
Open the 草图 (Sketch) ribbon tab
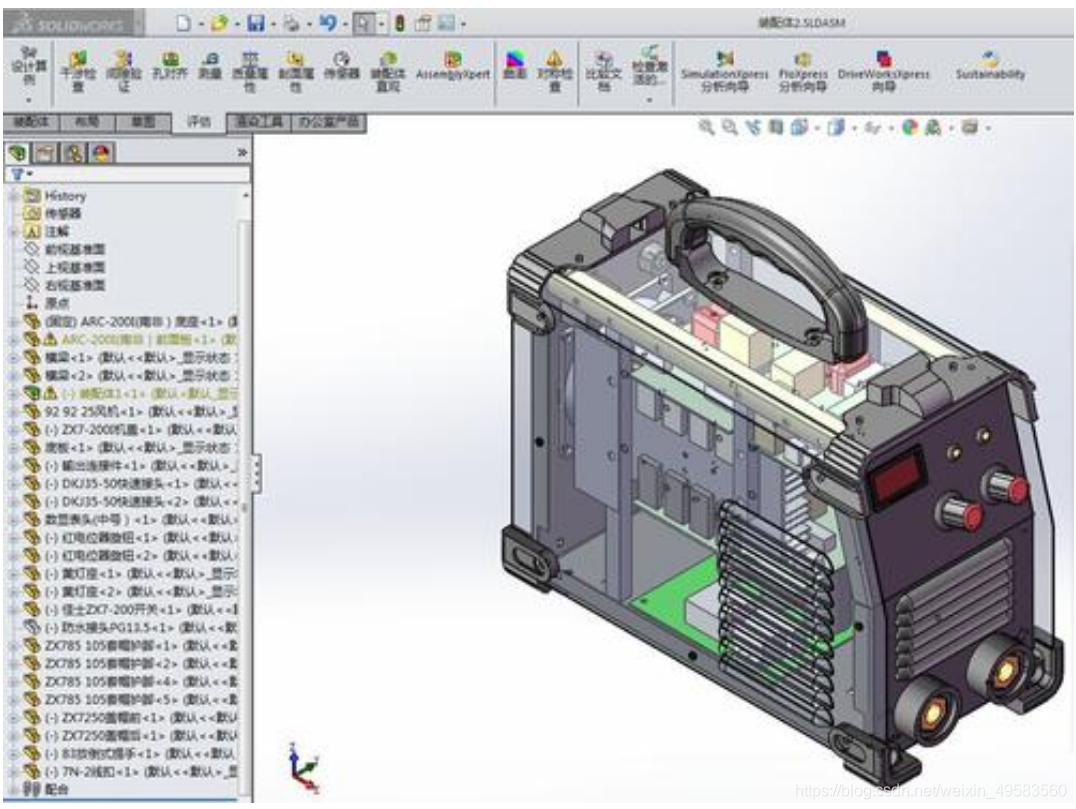click(x=143, y=122)
